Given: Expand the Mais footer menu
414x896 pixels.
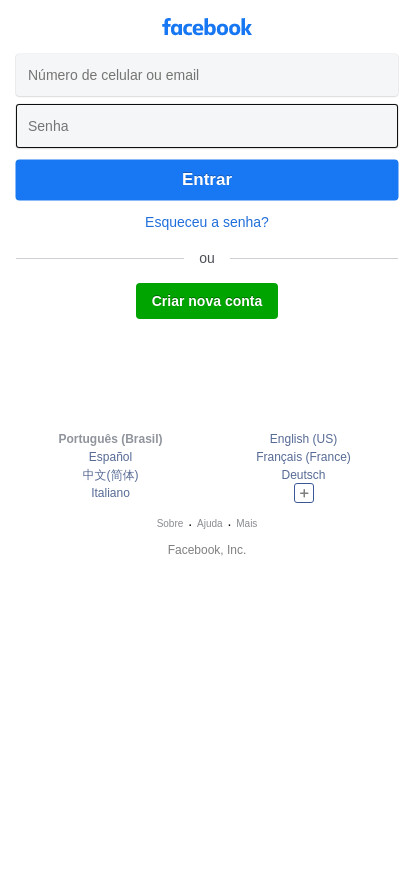Looking at the screenshot, I should pos(246,523).
